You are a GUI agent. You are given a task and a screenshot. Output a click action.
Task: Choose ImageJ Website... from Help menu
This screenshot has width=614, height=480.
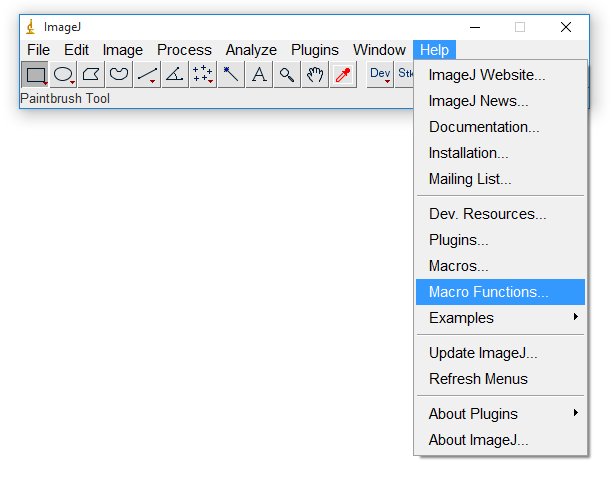pos(500,75)
